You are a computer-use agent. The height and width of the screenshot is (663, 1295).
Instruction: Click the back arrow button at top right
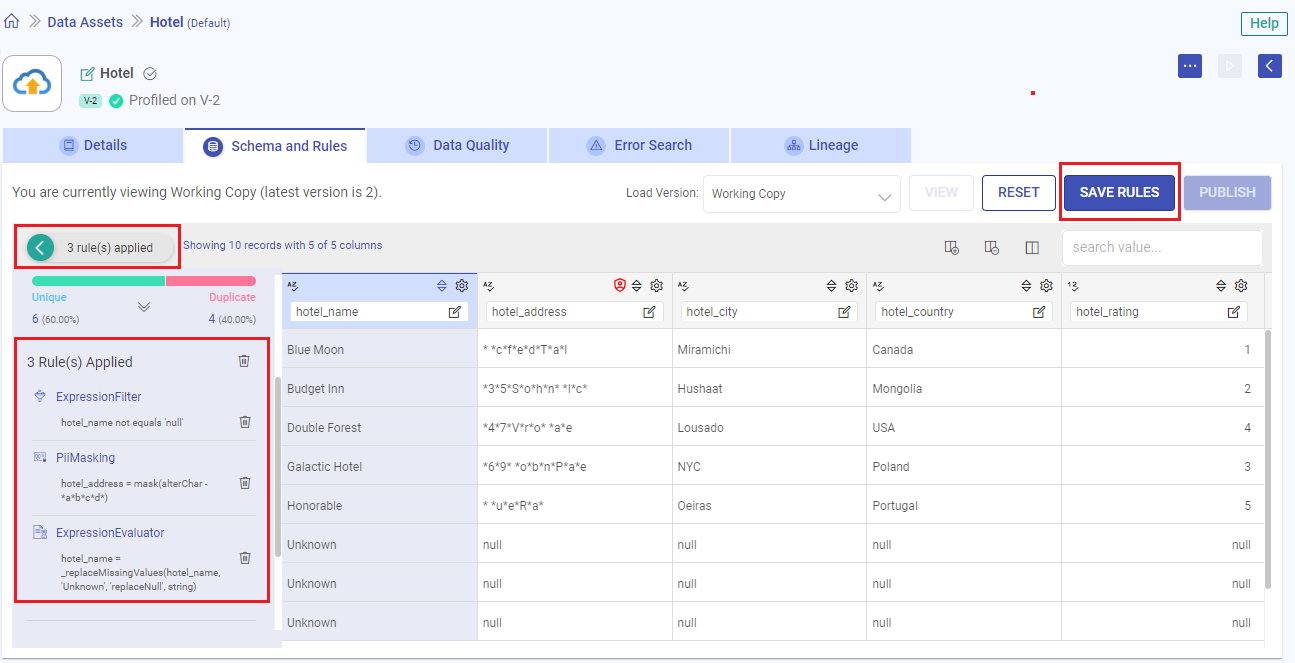pyautogui.click(x=1269, y=66)
